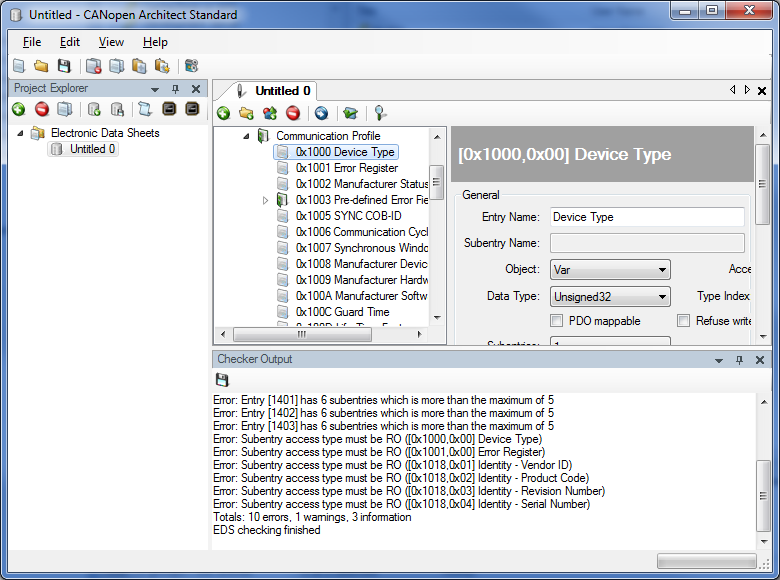
Task: Click the document with red minus toolbar icon
Action: click(94, 66)
